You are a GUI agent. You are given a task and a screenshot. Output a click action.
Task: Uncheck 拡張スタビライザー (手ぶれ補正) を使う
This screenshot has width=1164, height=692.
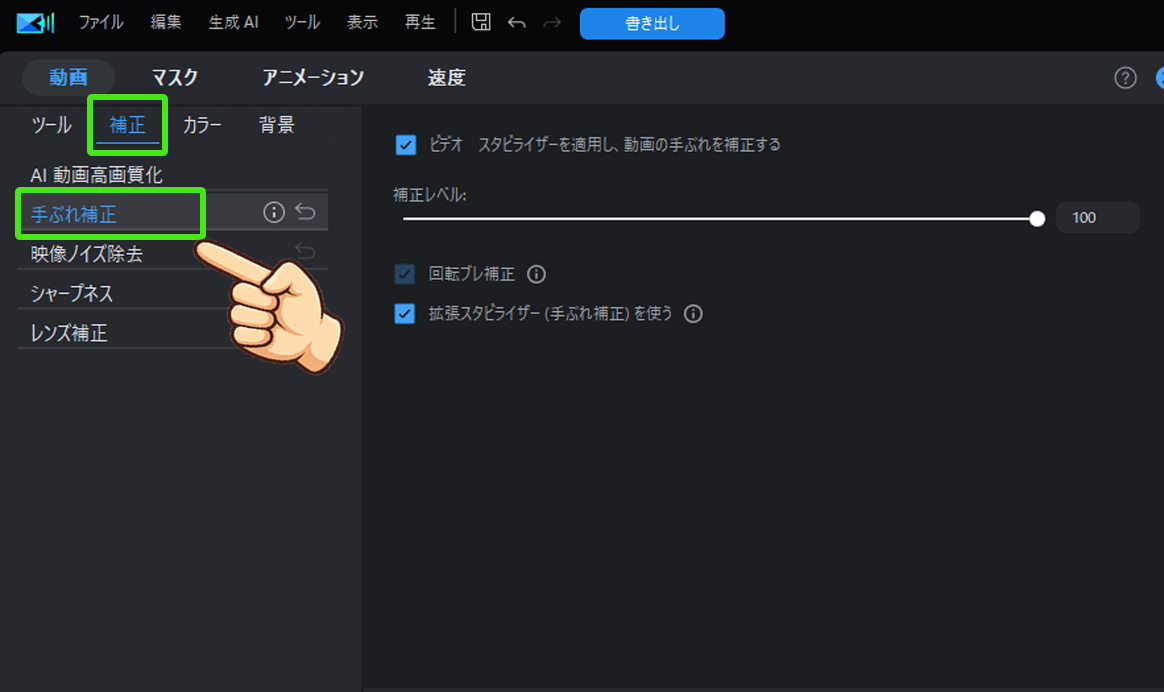pyautogui.click(x=405, y=313)
